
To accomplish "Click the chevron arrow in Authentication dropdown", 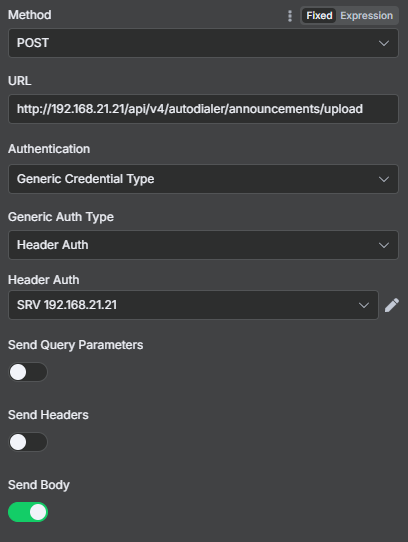I will (384, 179).
